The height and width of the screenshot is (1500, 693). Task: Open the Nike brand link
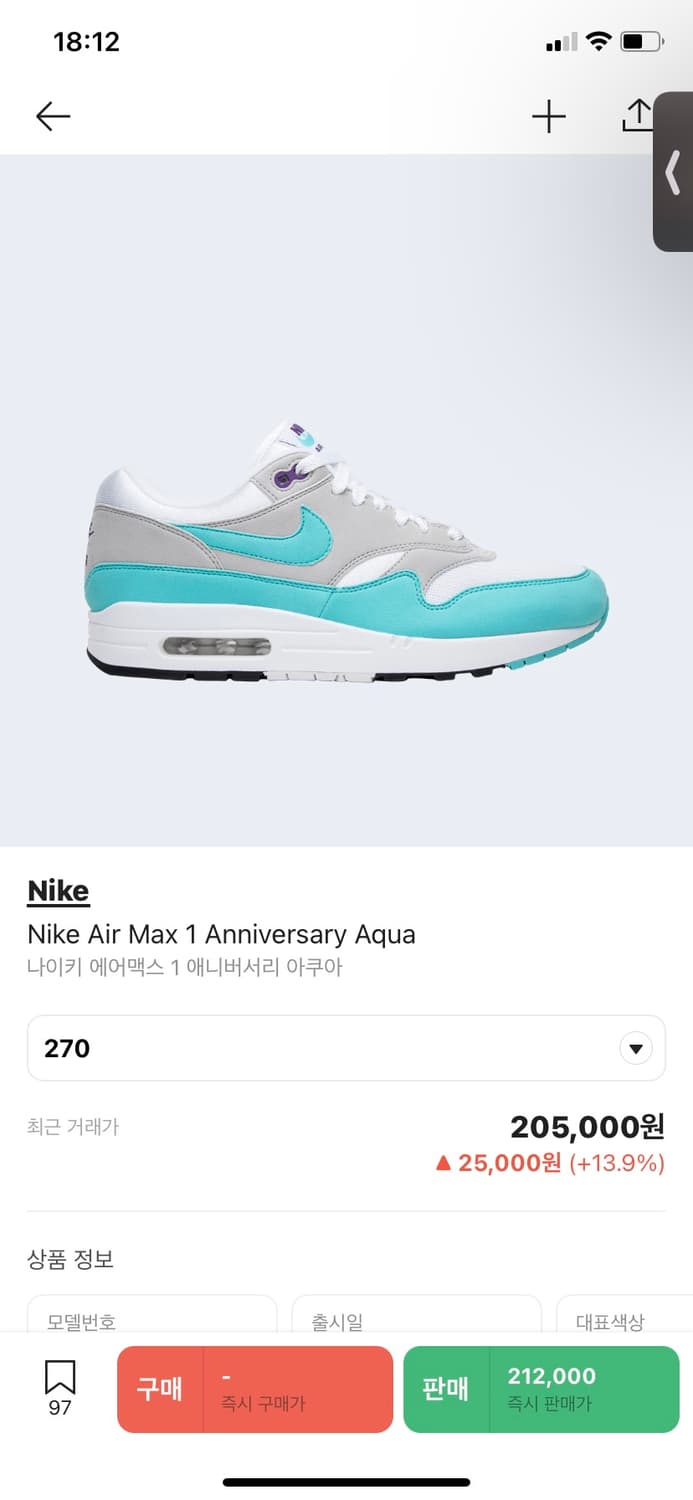click(x=58, y=891)
